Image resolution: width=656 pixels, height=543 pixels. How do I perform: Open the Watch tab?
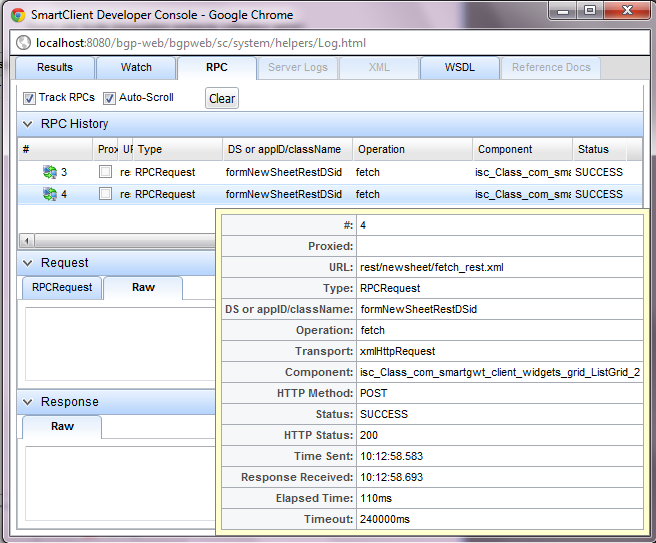coord(136,68)
